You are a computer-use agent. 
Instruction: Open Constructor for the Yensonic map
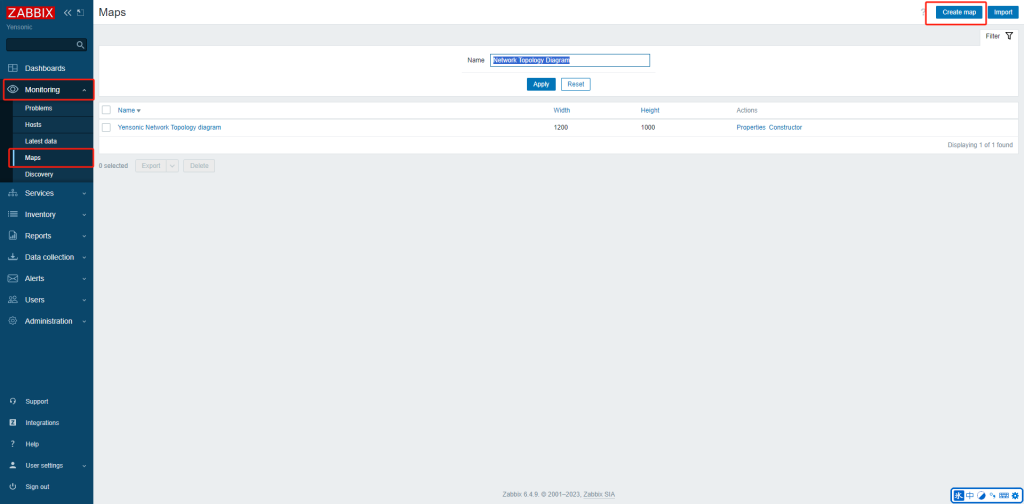tap(786, 127)
